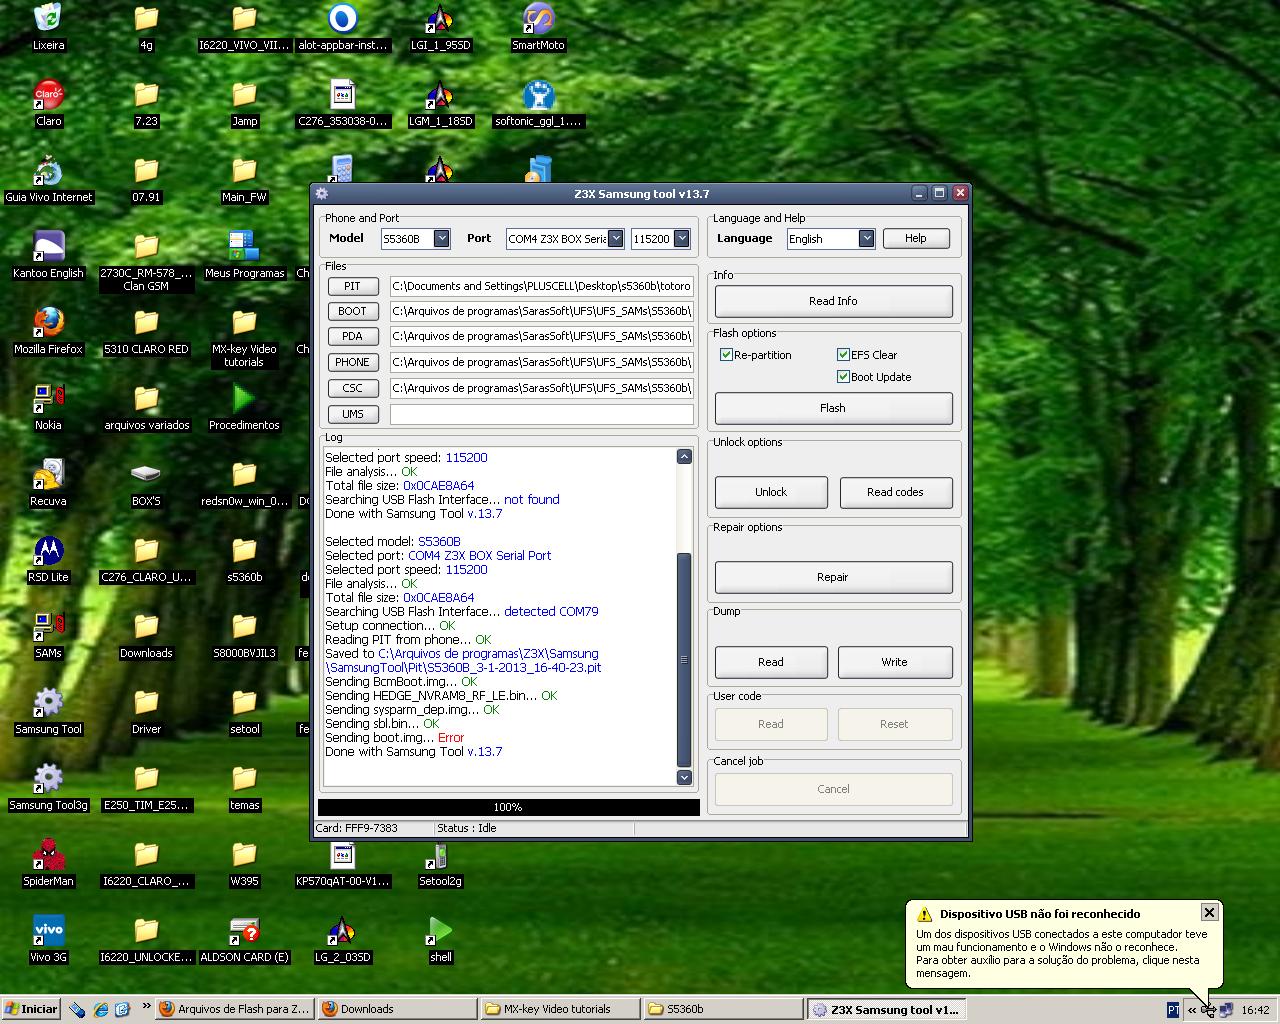Launch Samsung Tool desktop shortcut
Screen dimensions: 1280x1024
point(48,711)
